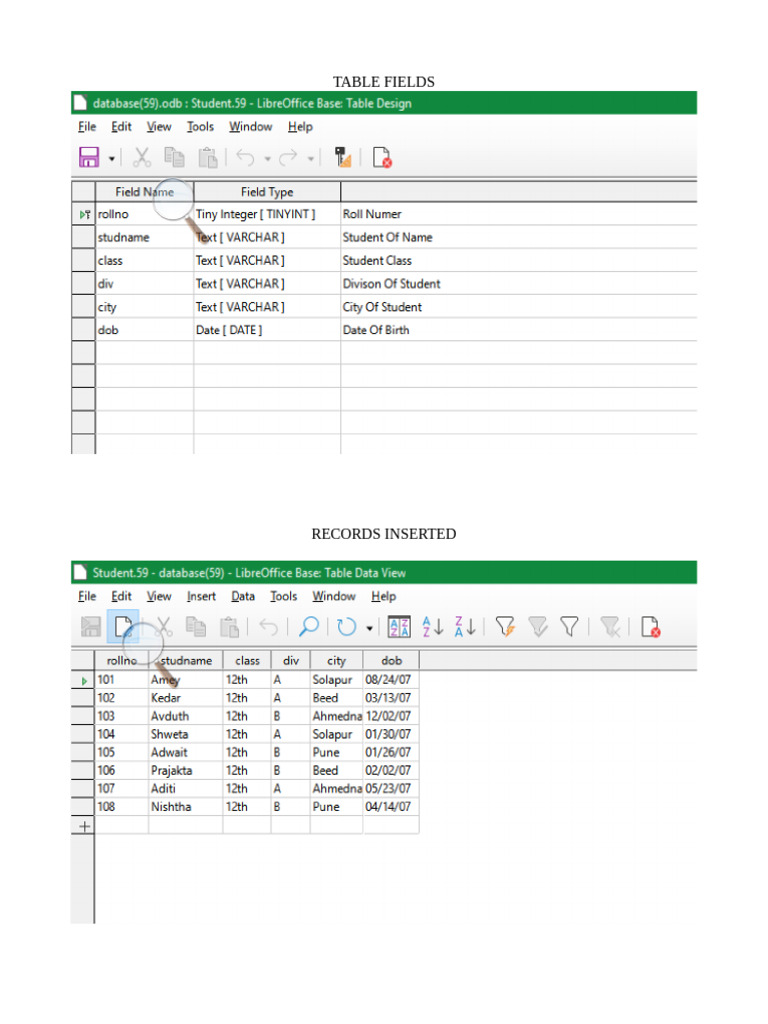This screenshot has width=768, height=1024.
Task: Expand Undo history dropdown in Table Design
Action: [x=267, y=159]
